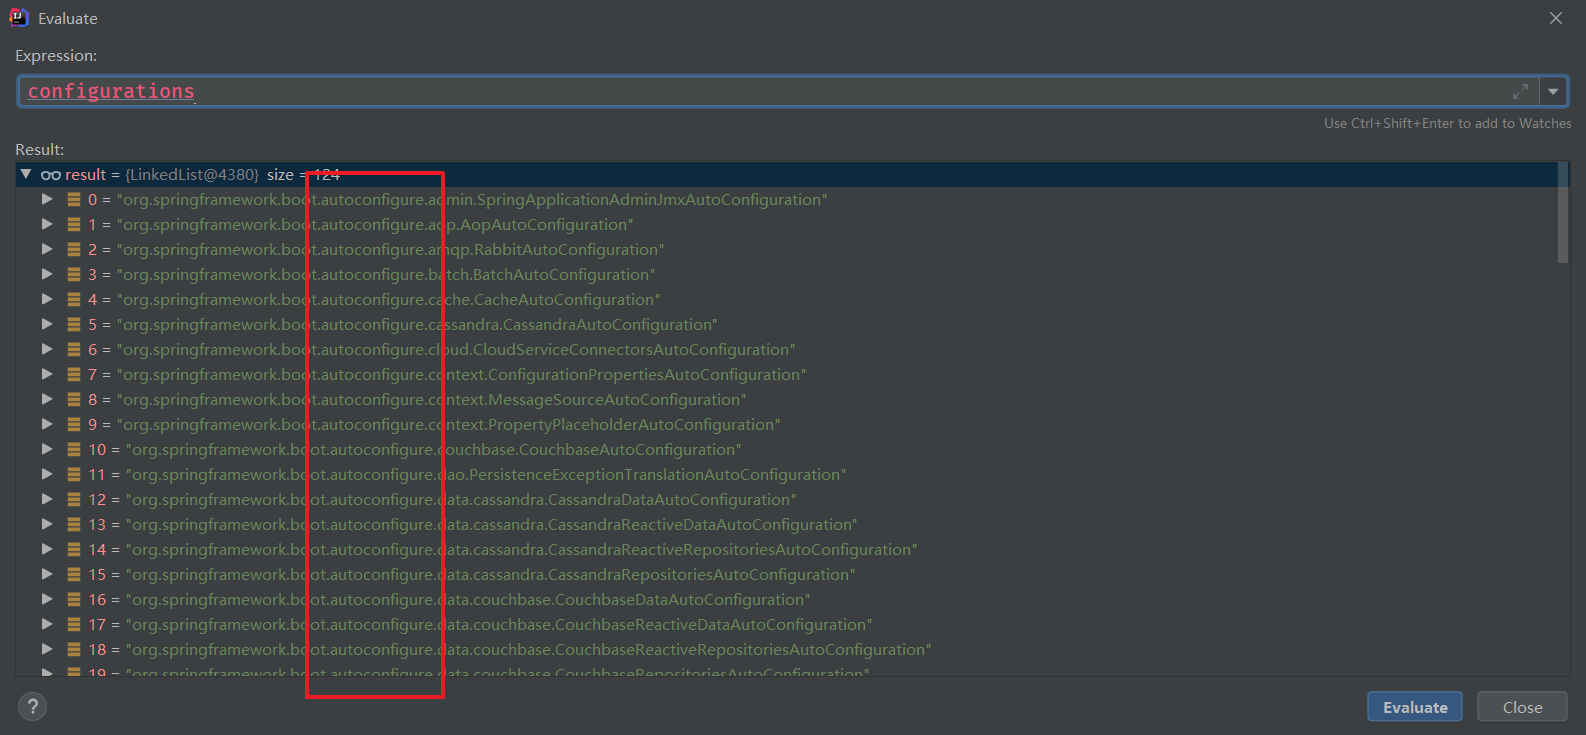
Task: Click the field icon of element 16
Action: 74,600
